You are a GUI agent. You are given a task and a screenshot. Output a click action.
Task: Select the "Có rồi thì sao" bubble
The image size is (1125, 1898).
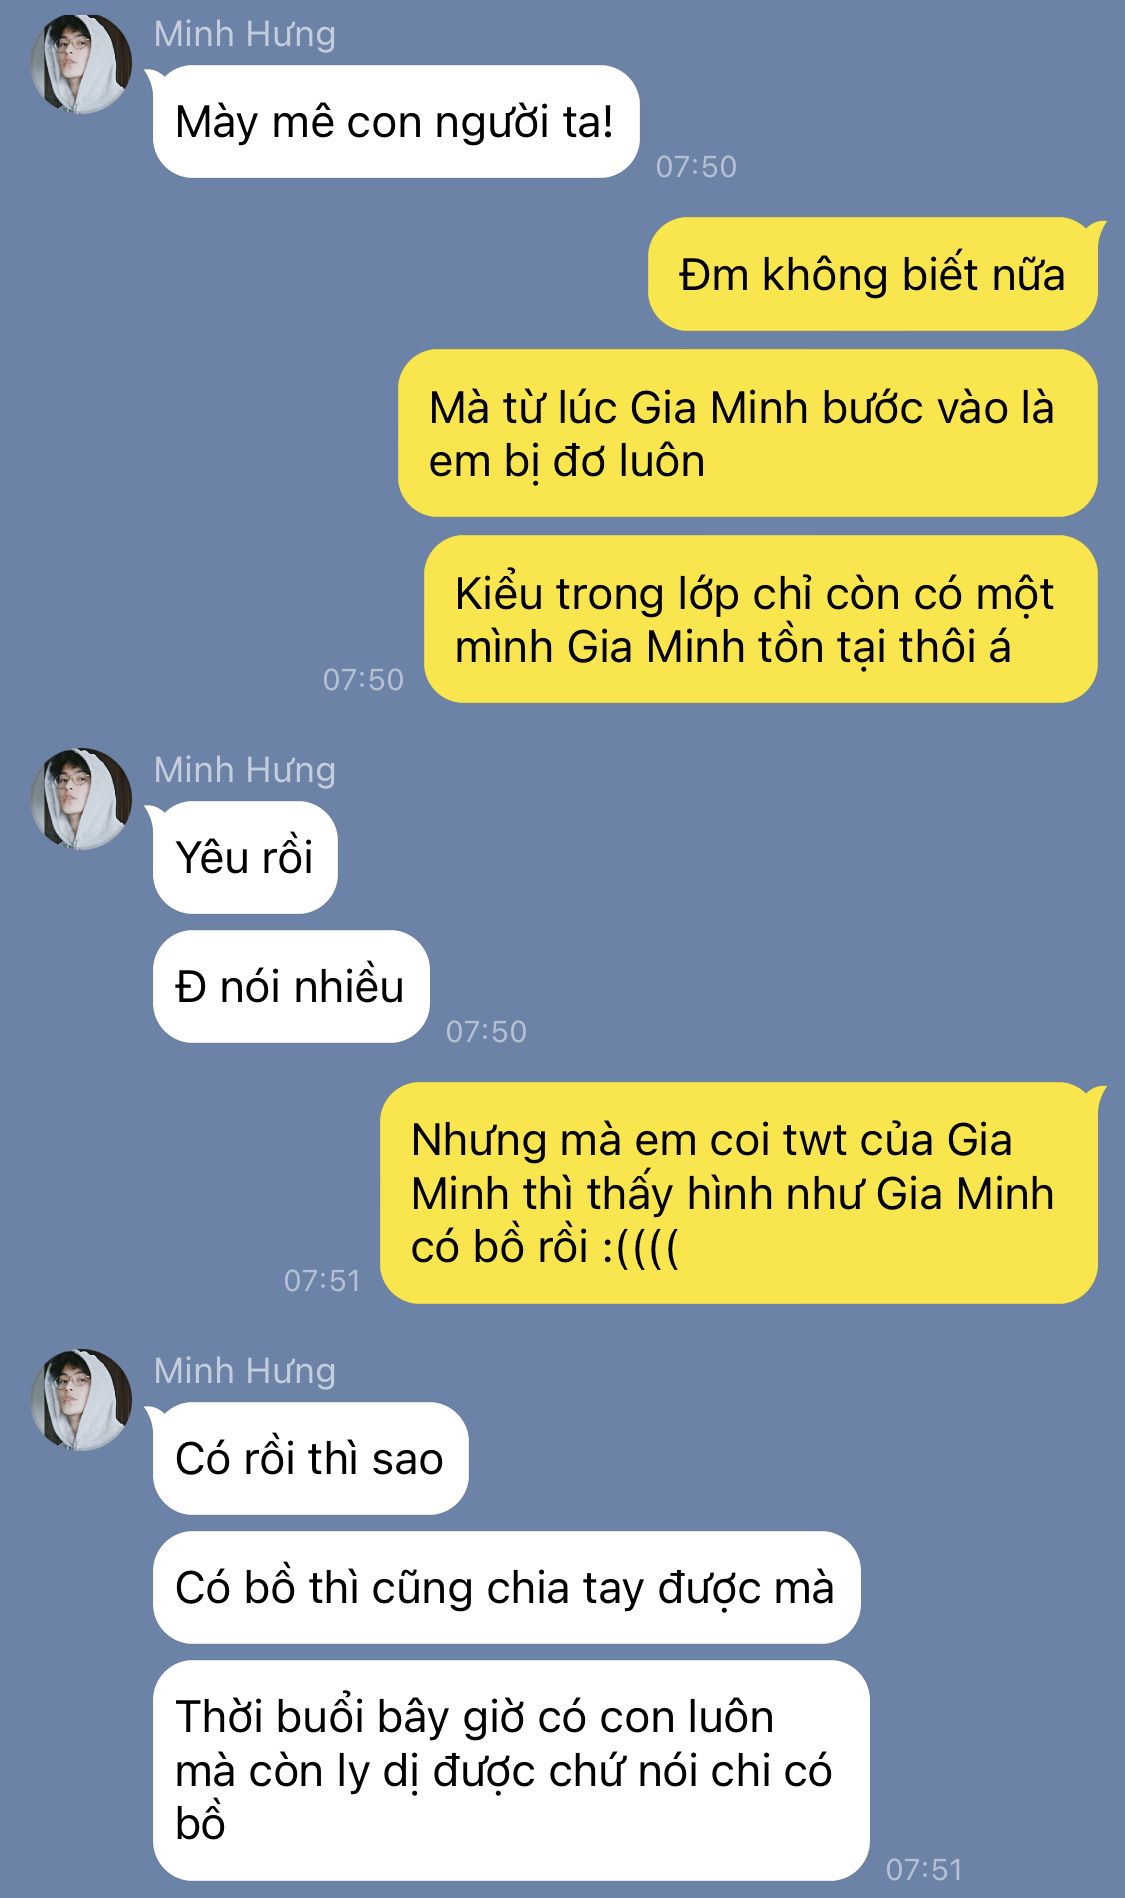(309, 1458)
